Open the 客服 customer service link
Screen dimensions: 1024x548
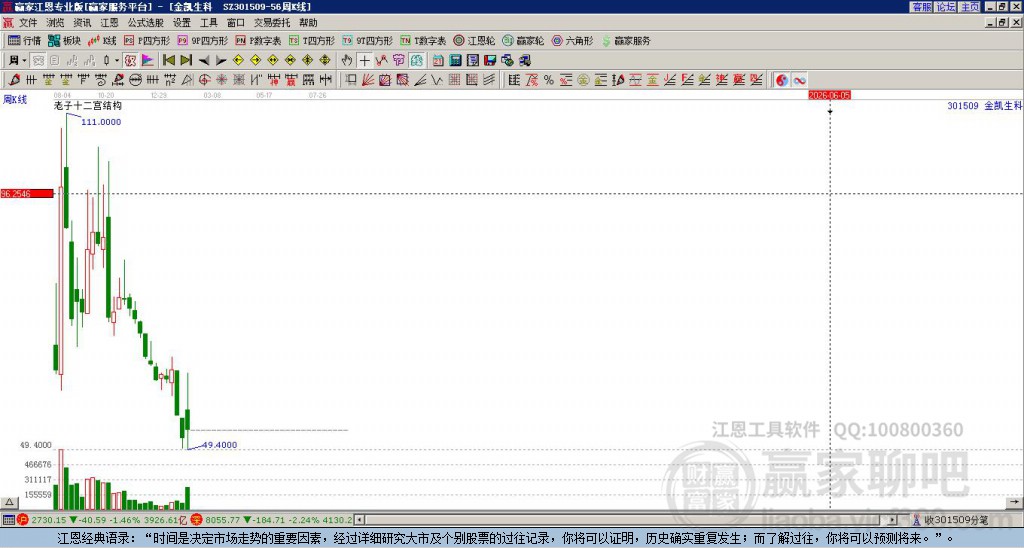coord(922,7)
